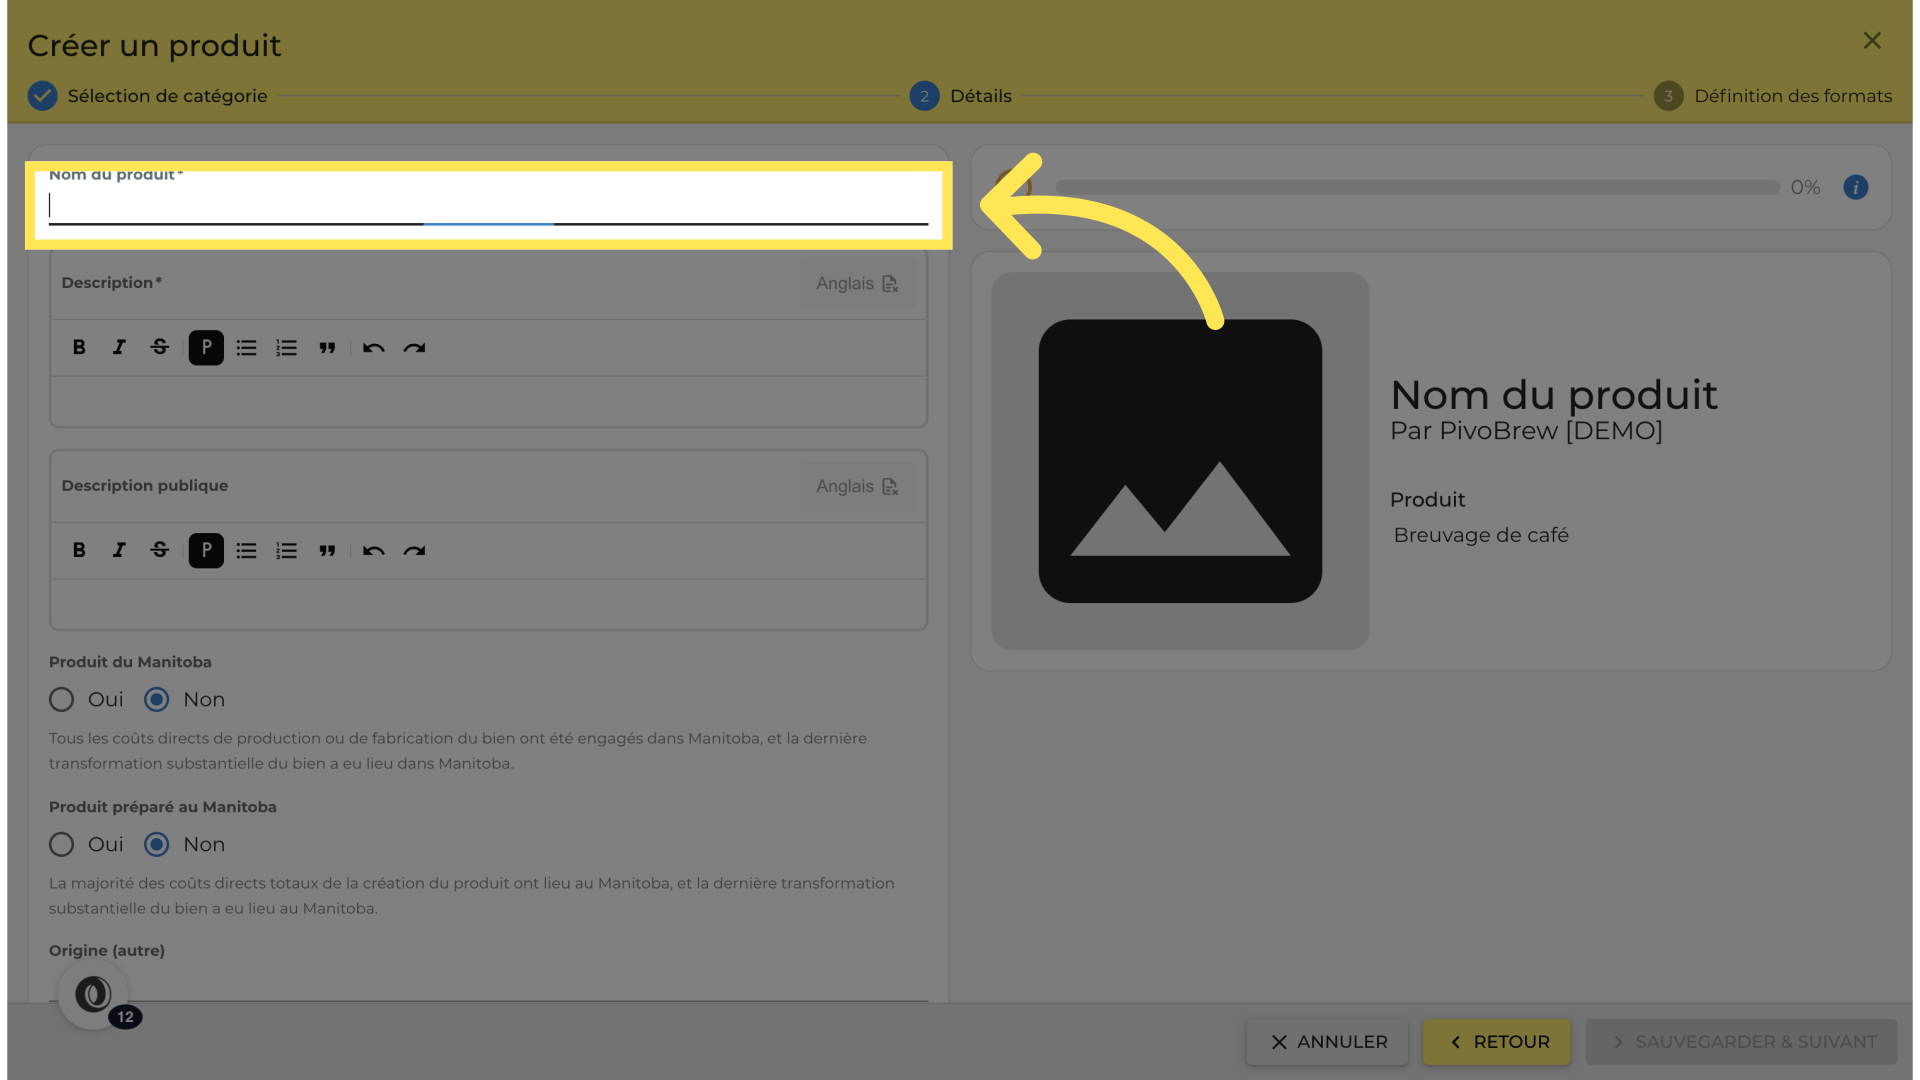
Task: Click the ANNULER button
Action: pyautogui.click(x=1327, y=1042)
